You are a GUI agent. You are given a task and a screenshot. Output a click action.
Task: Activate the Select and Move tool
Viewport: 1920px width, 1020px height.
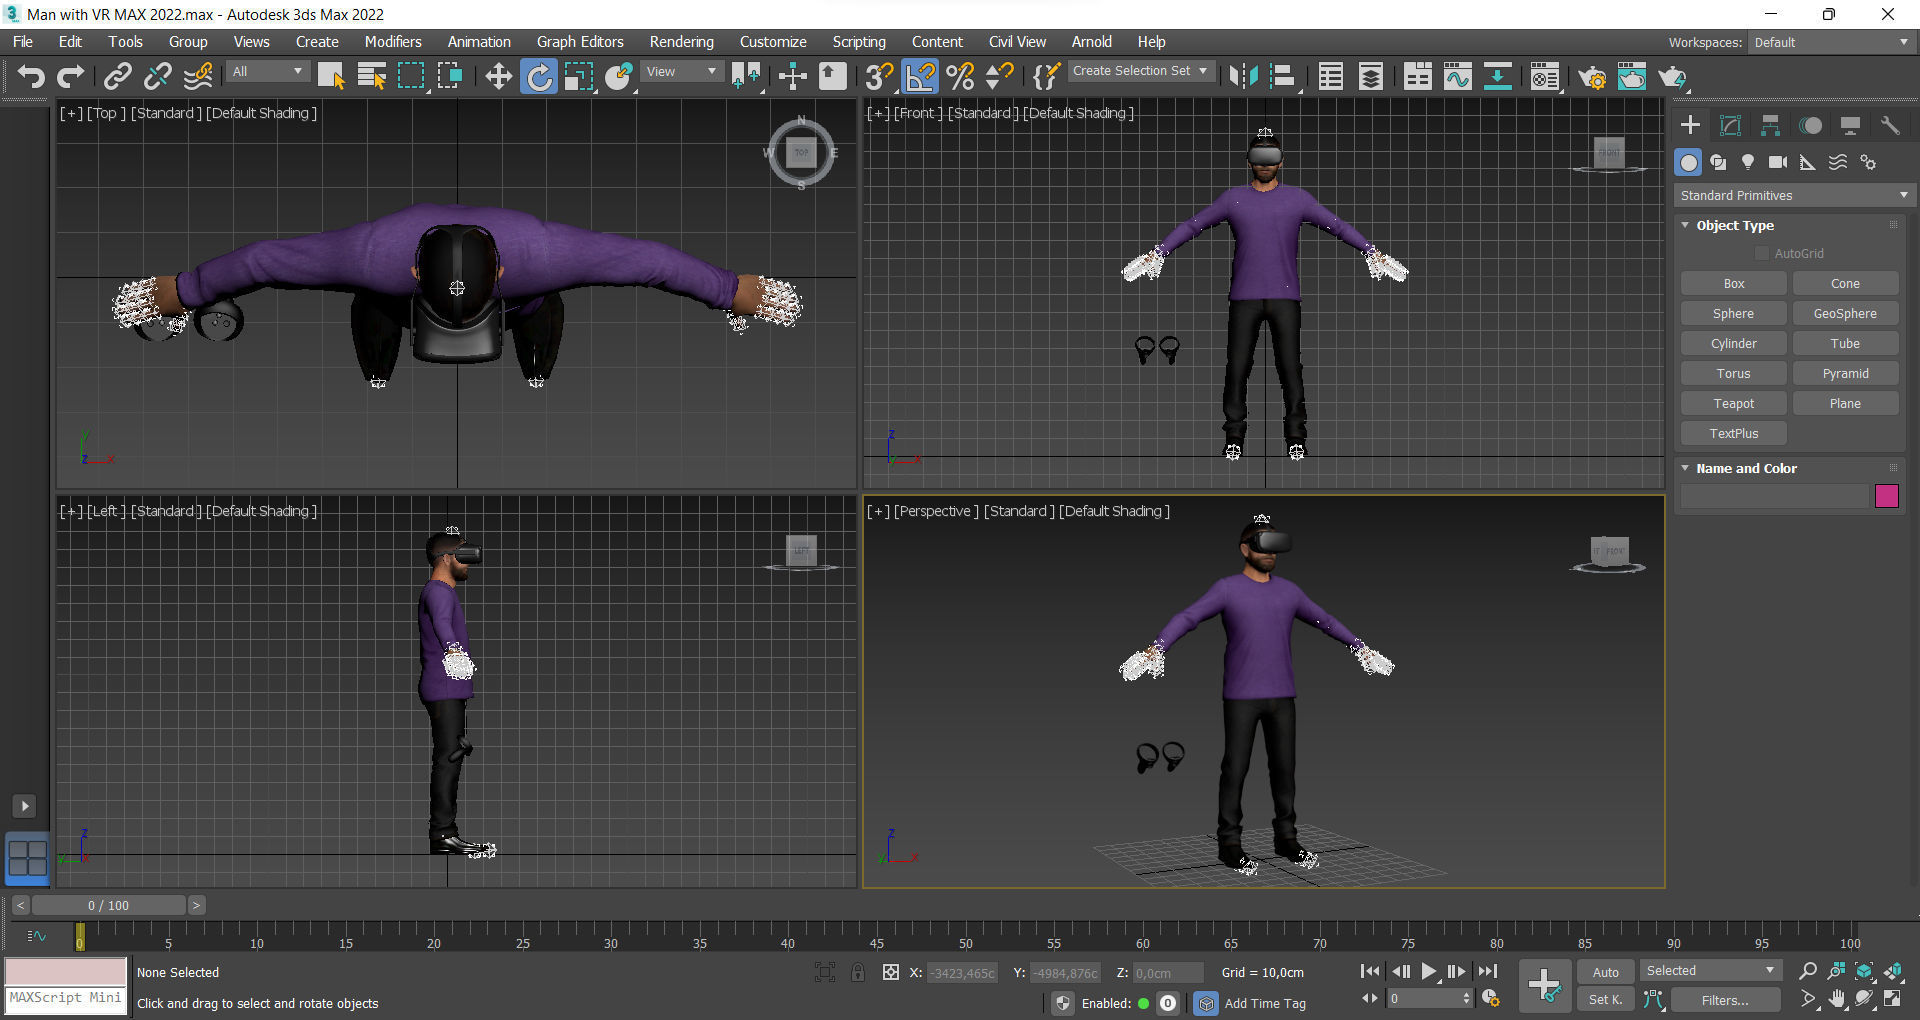pos(498,77)
